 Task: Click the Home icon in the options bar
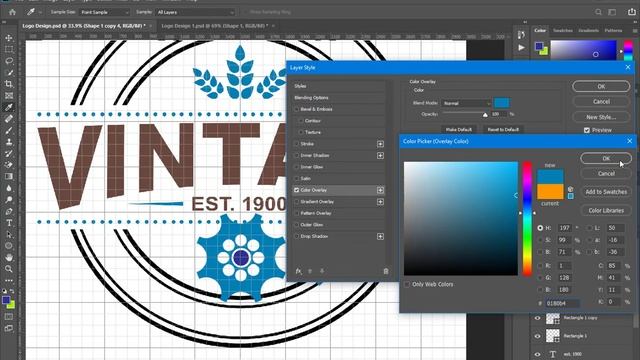[x=12, y=12]
